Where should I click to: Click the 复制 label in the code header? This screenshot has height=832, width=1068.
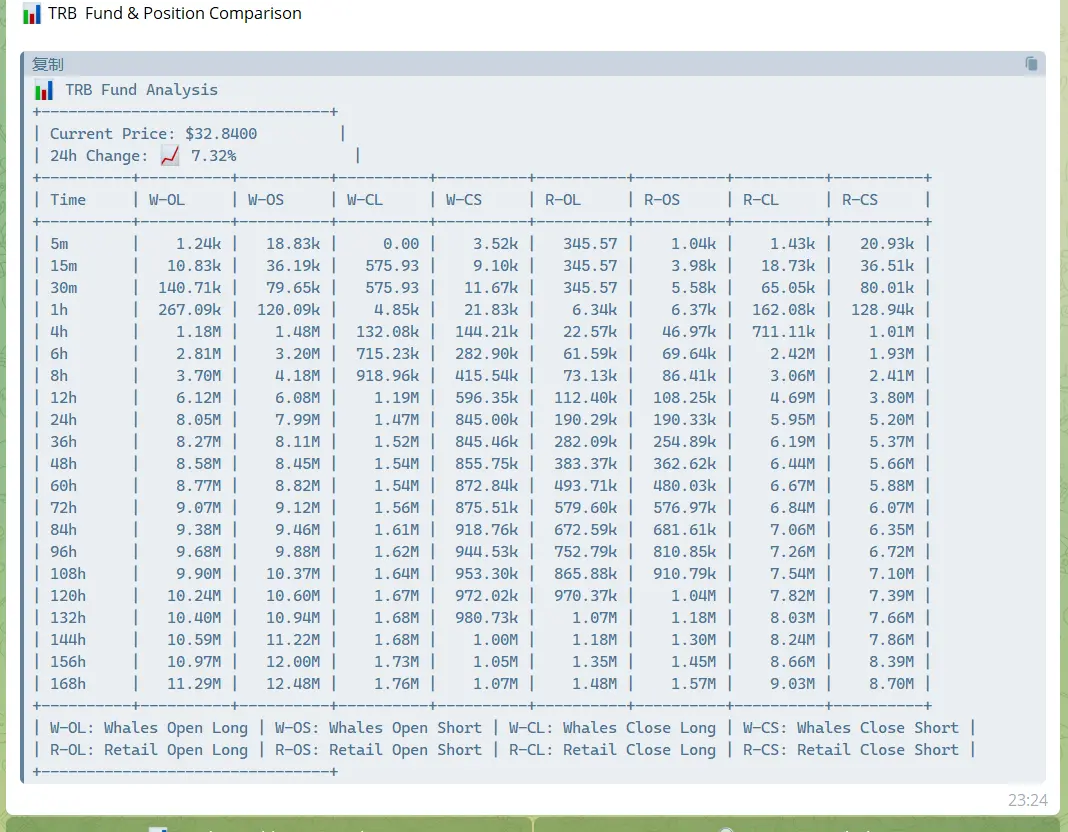pyautogui.click(x=48, y=64)
